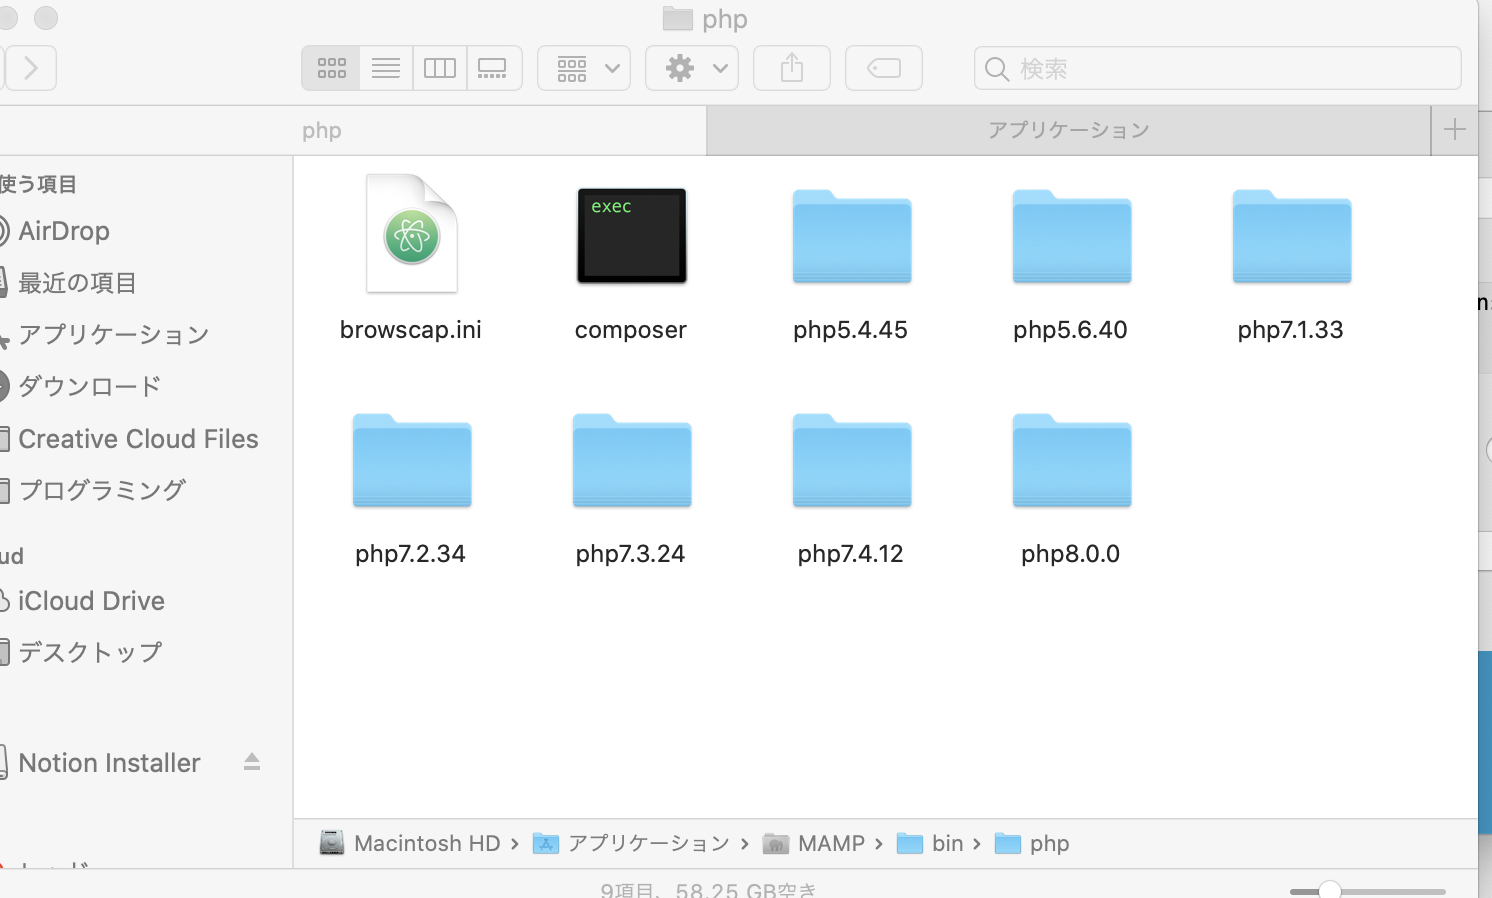Add a new Finder tab
Image resolution: width=1492 pixels, height=898 pixels.
[1455, 130]
